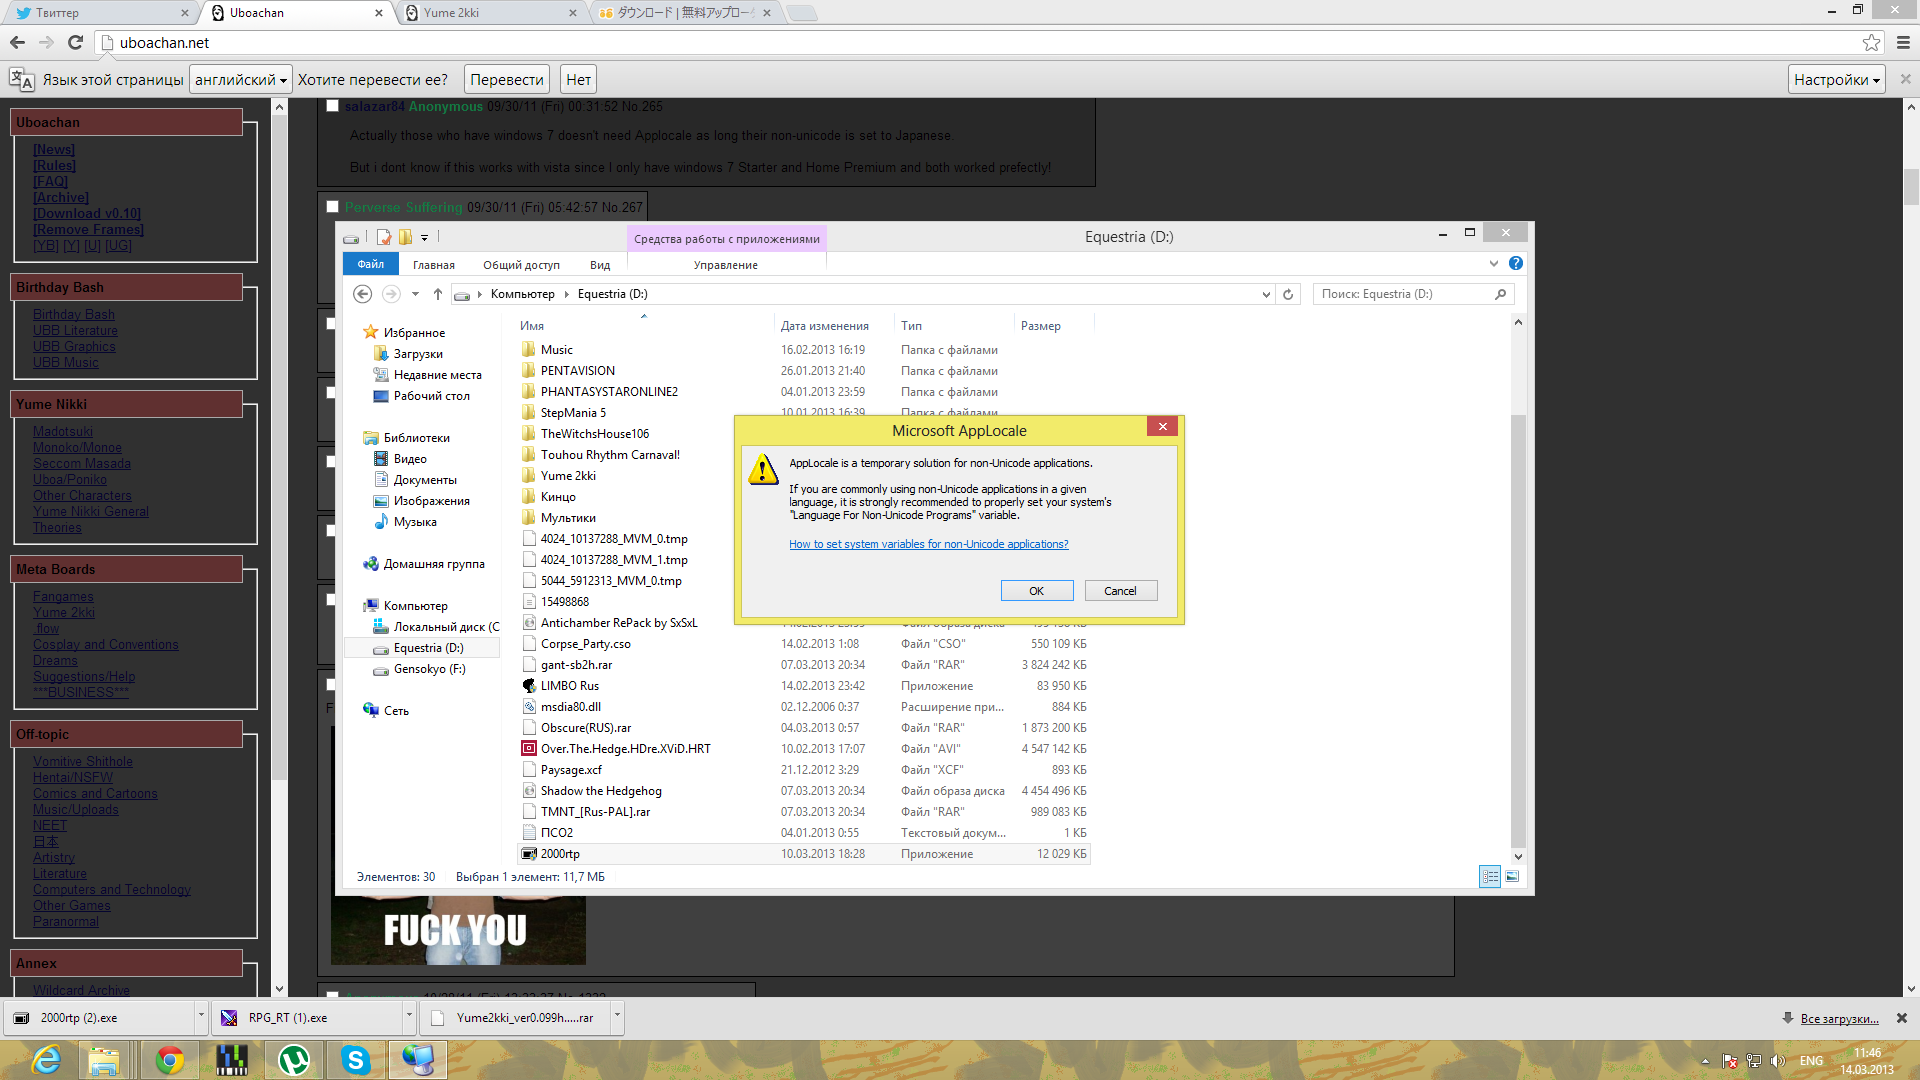
Task: Bookmark this page with the star icon
Action: point(1871,42)
